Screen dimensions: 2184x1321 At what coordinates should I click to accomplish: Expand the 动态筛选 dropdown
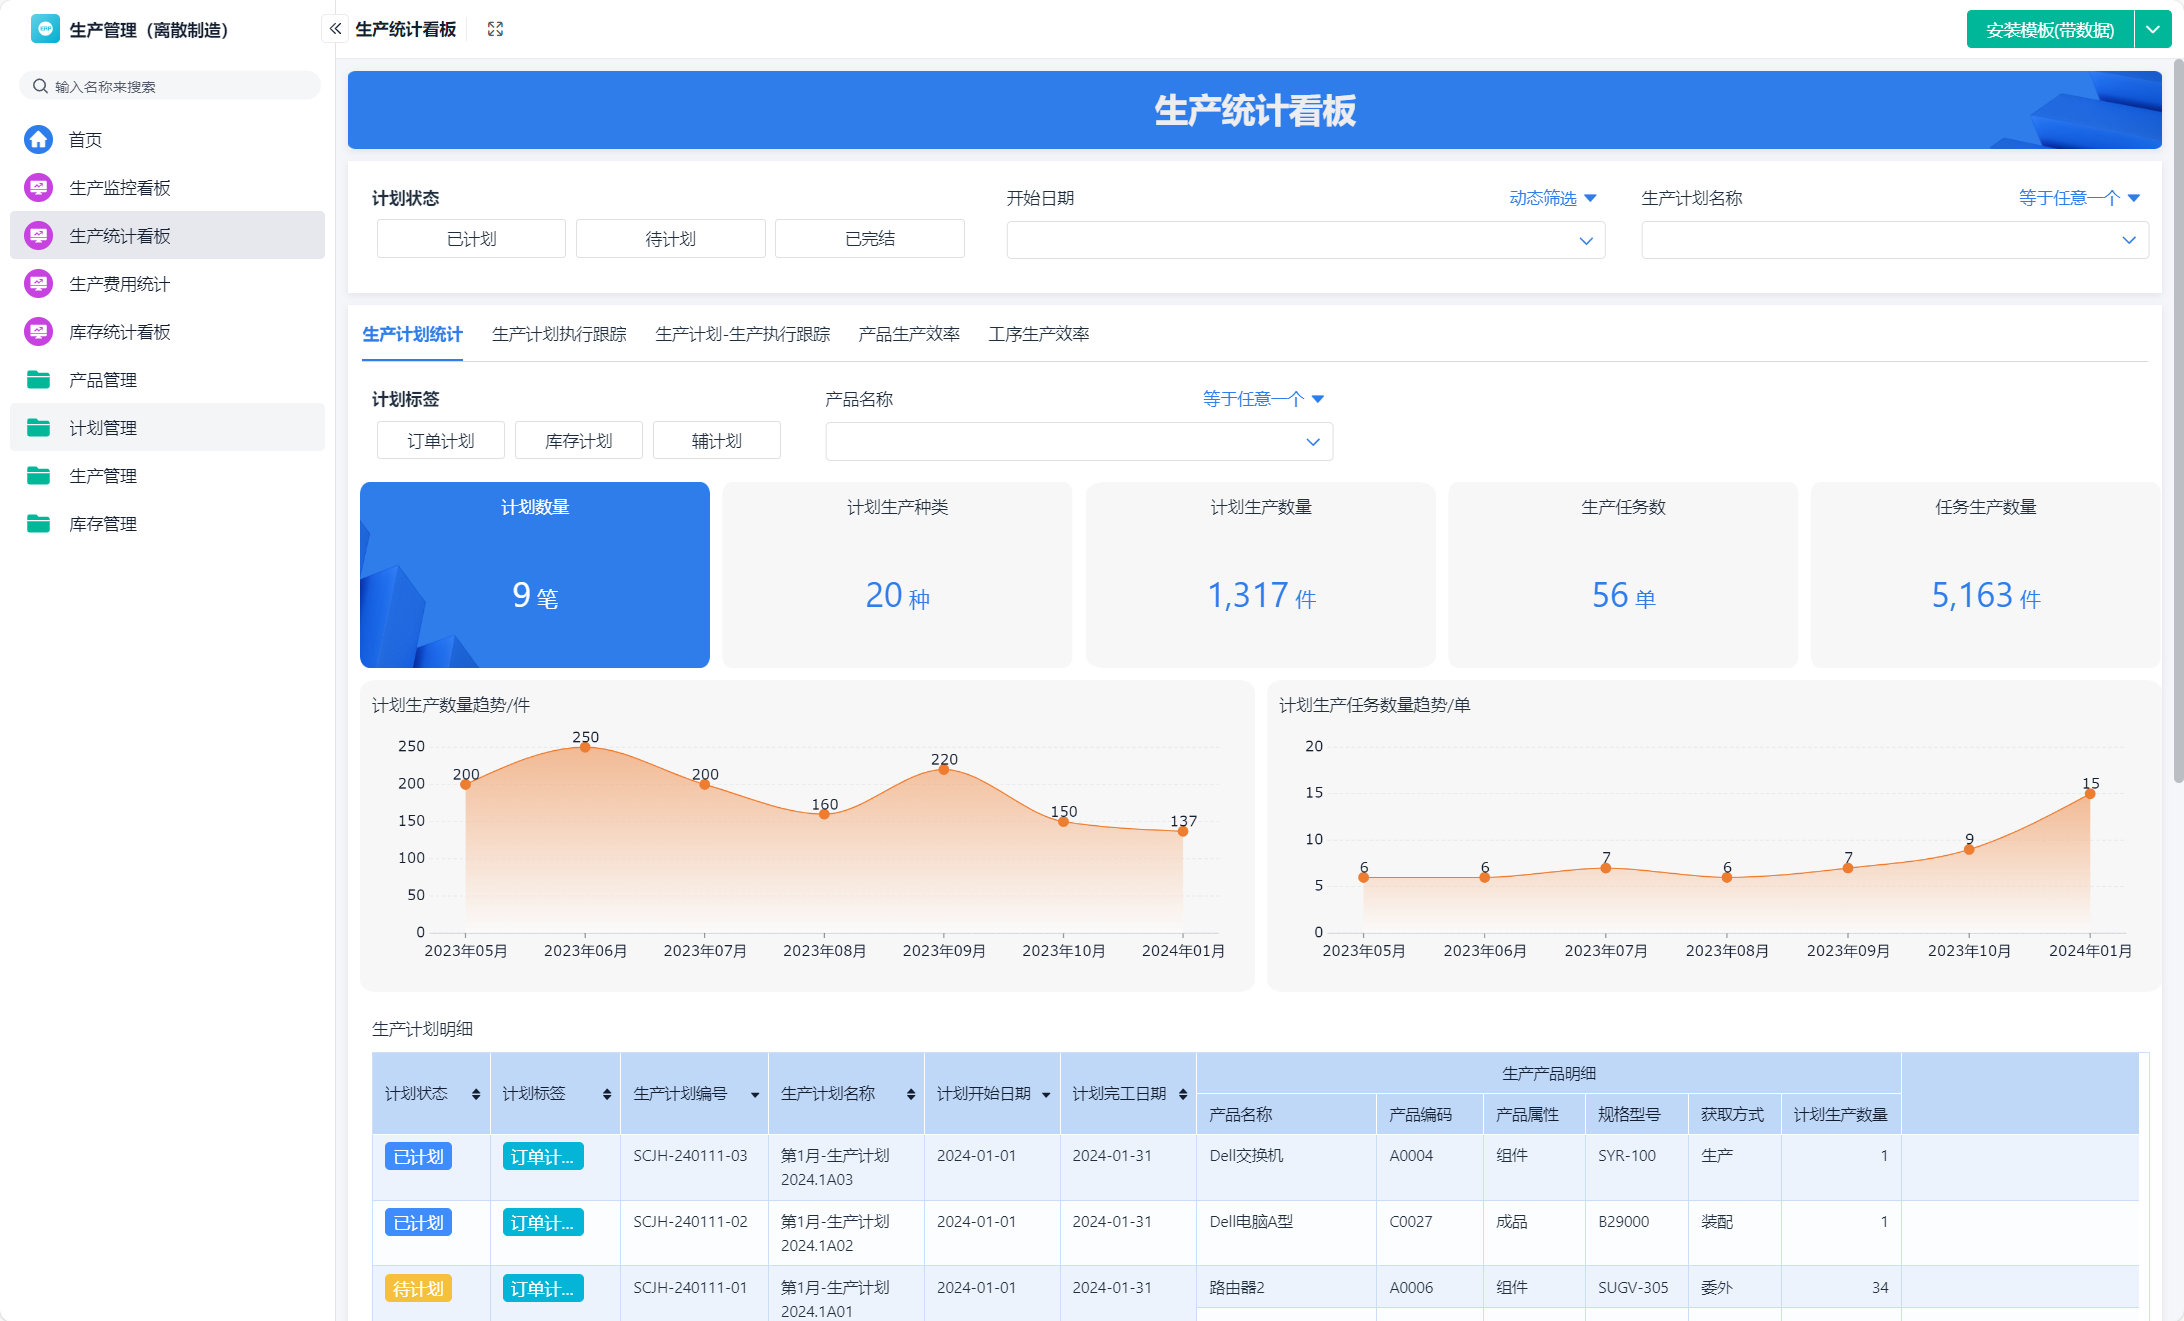pos(1552,198)
